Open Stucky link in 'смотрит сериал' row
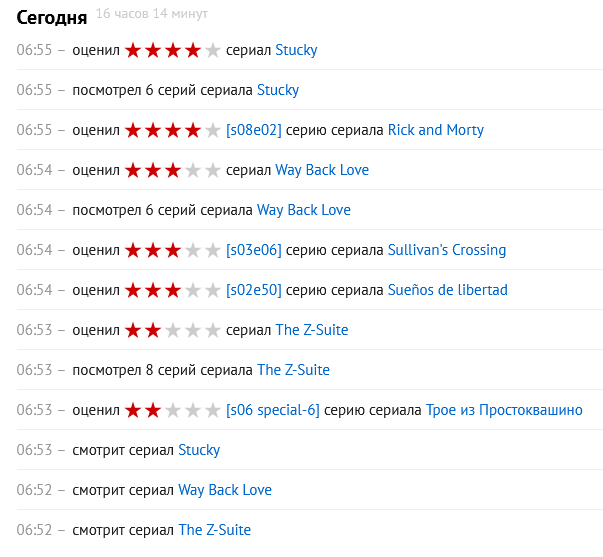 pos(199,450)
